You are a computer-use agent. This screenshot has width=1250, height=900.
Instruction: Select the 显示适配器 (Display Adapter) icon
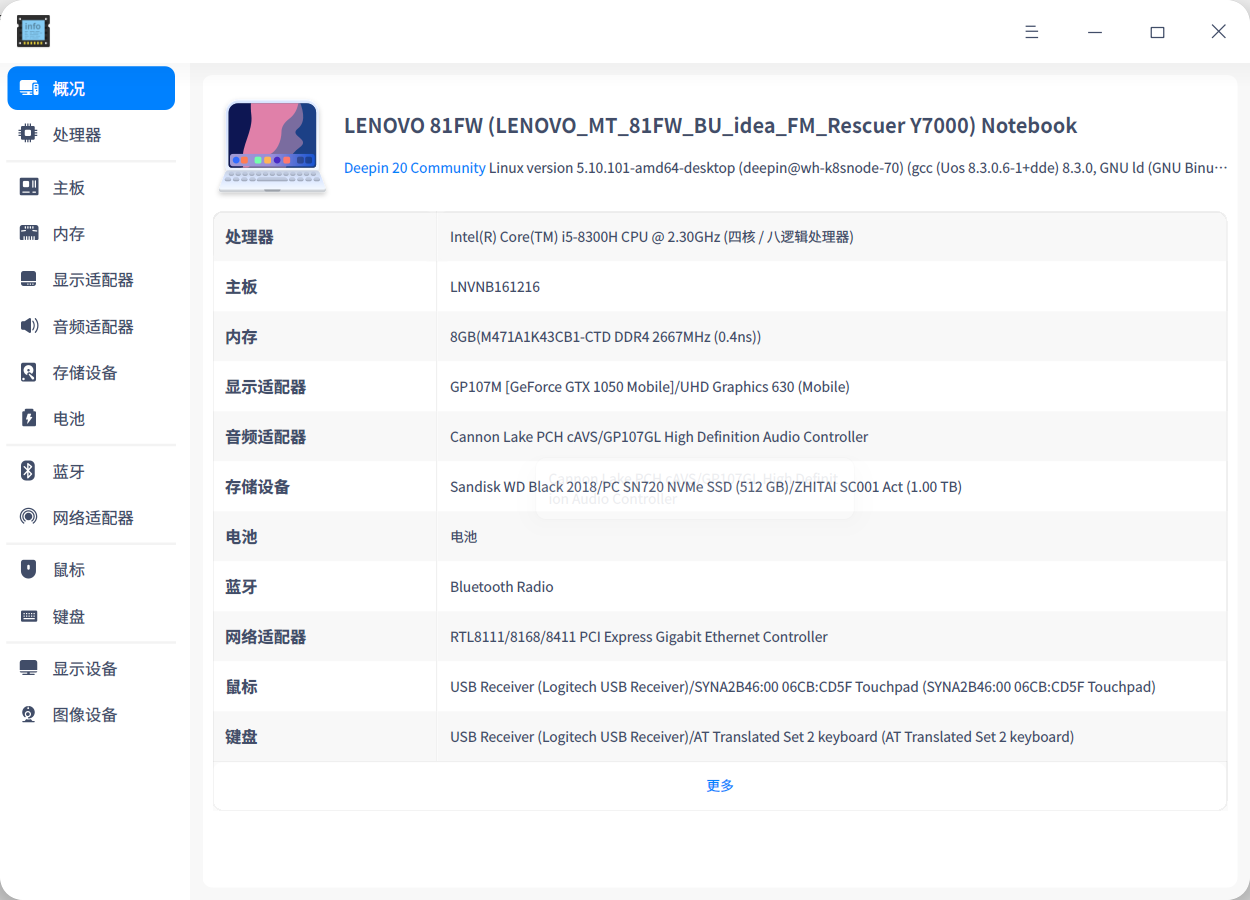[x=27, y=279]
